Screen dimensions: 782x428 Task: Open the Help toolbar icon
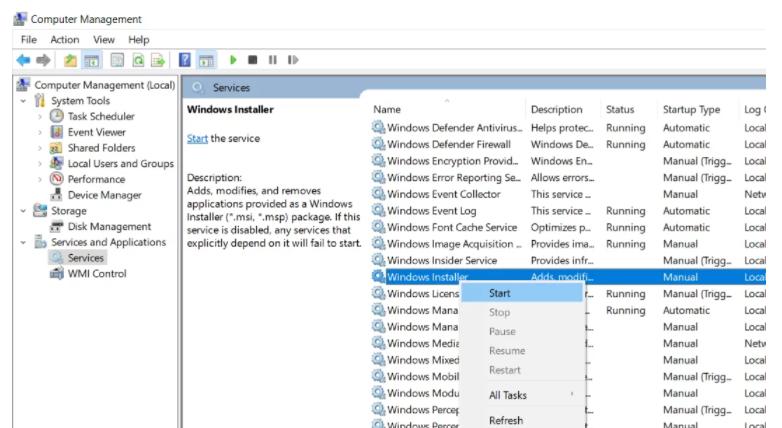click(x=185, y=60)
